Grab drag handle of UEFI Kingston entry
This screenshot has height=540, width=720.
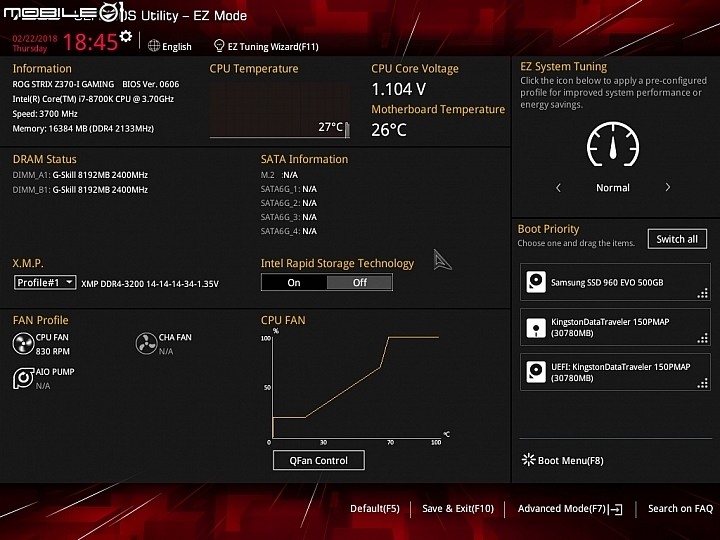point(703,383)
